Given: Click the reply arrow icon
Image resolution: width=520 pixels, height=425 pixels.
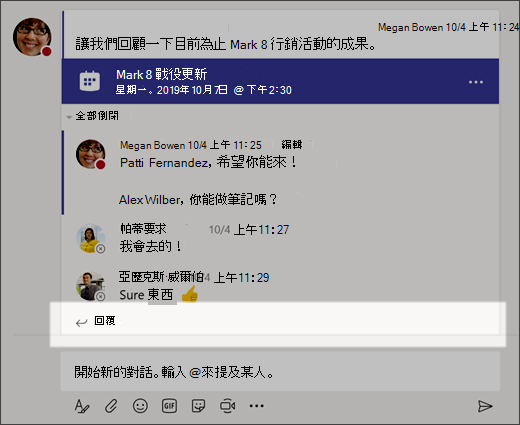Looking at the screenshot, I should 81,322.
